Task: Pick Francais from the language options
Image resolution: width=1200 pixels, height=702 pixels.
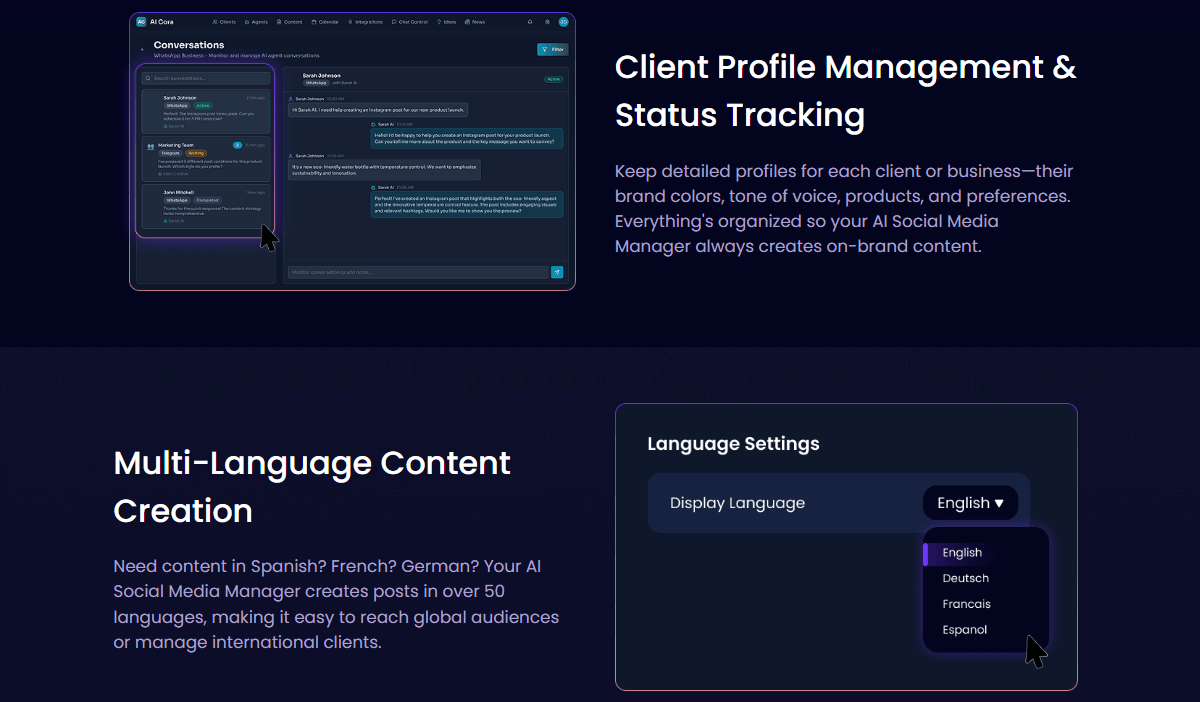Action: click(966, 604)
